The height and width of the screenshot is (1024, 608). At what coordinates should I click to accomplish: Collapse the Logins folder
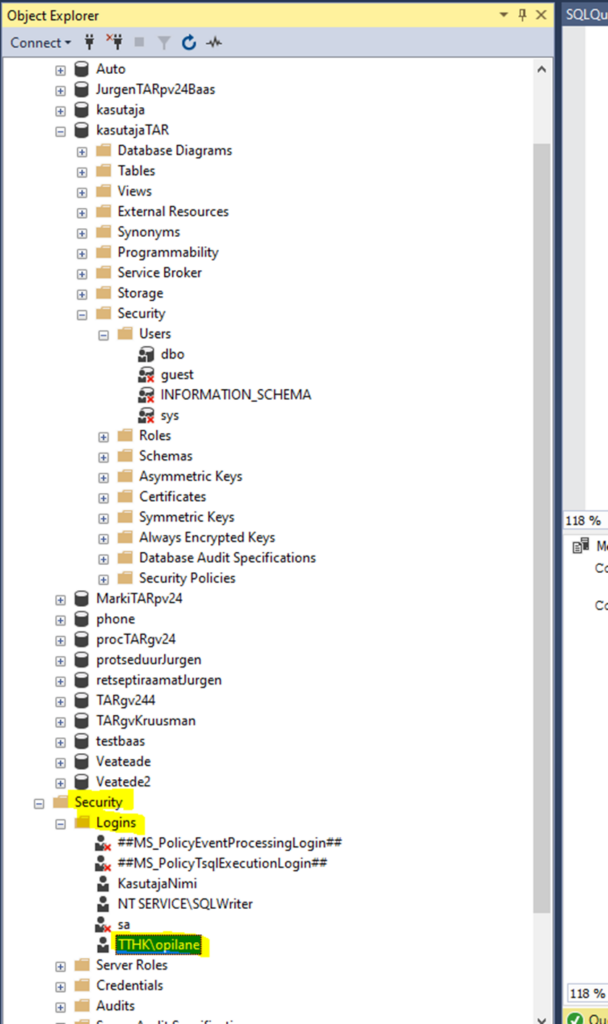click(x=60, y=822)
